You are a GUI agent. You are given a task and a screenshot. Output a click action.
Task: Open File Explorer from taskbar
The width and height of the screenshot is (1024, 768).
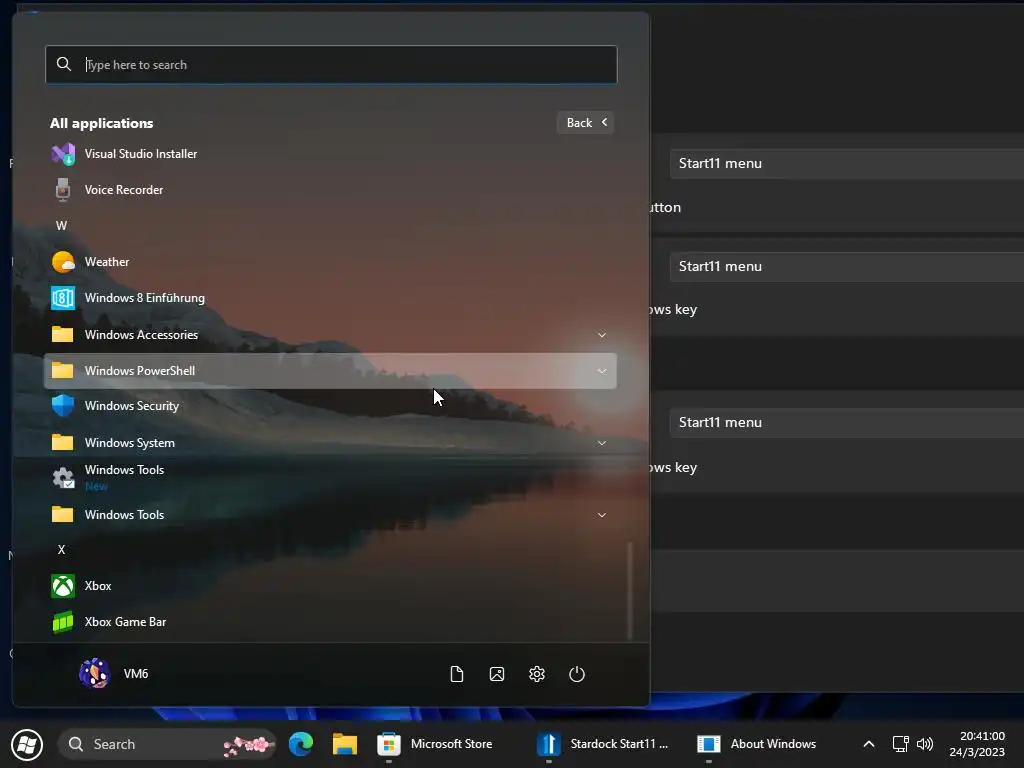tap(345, 744)
